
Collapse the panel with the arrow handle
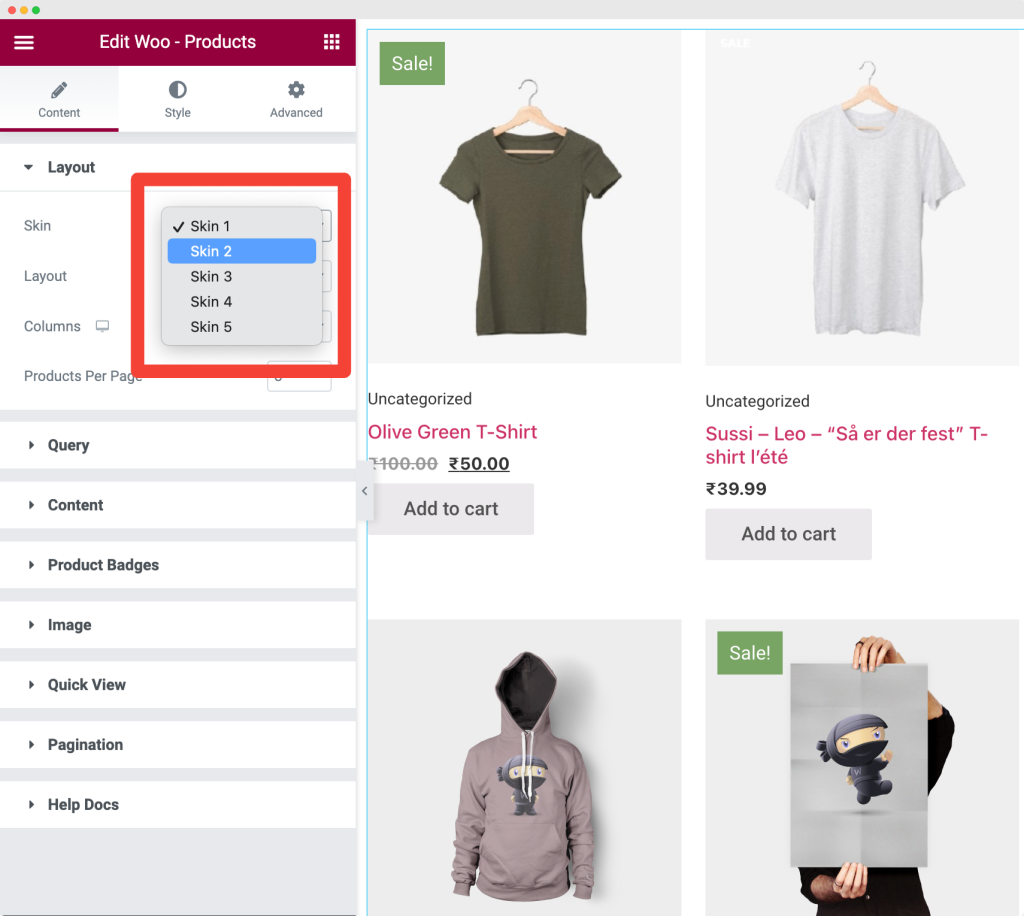pyautogui.click(x=364, y=491)
